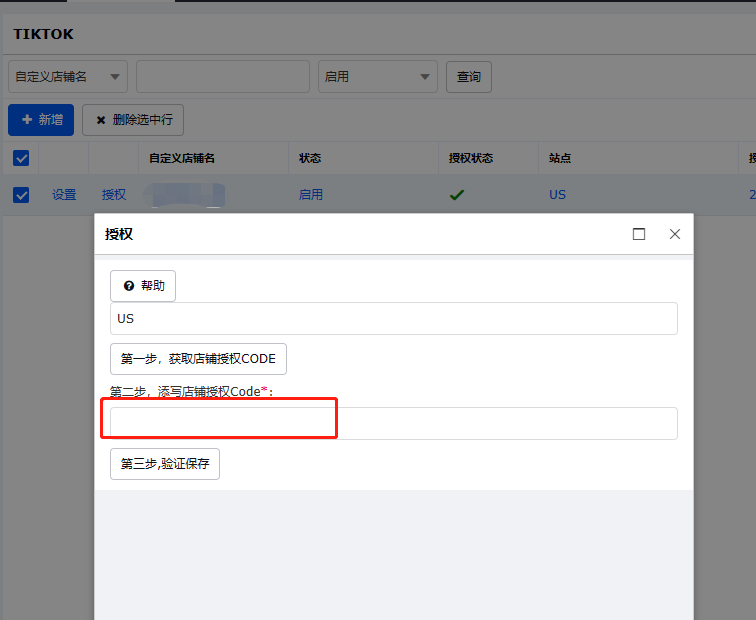Open the 启用 status dropdown
Viewport: 756px width, 620px height.
pos(378,76)
